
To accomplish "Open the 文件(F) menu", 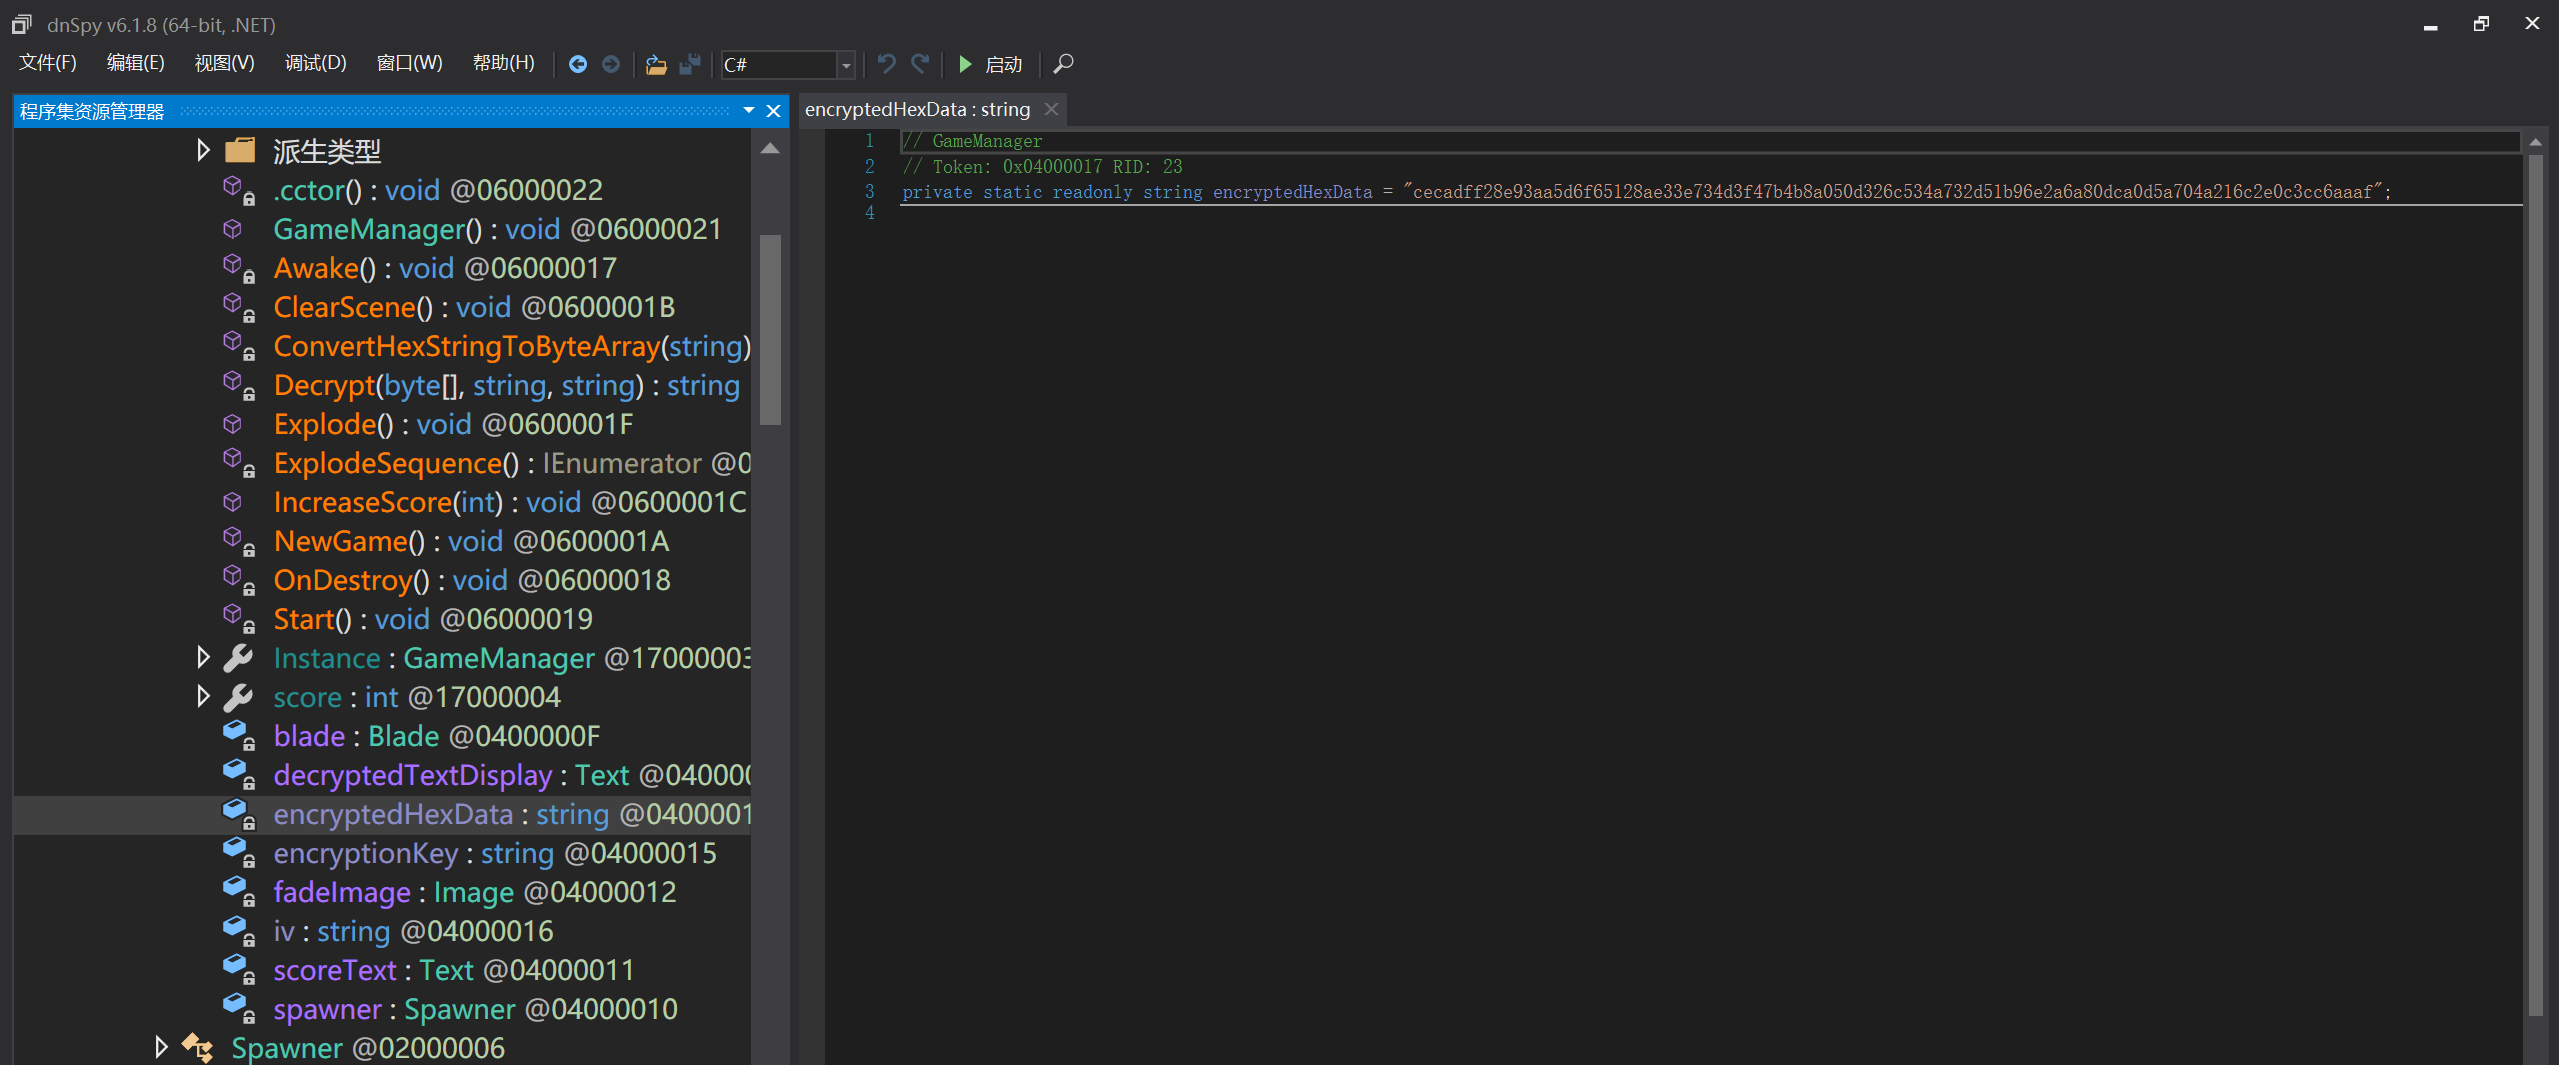I will pos(48,64).
